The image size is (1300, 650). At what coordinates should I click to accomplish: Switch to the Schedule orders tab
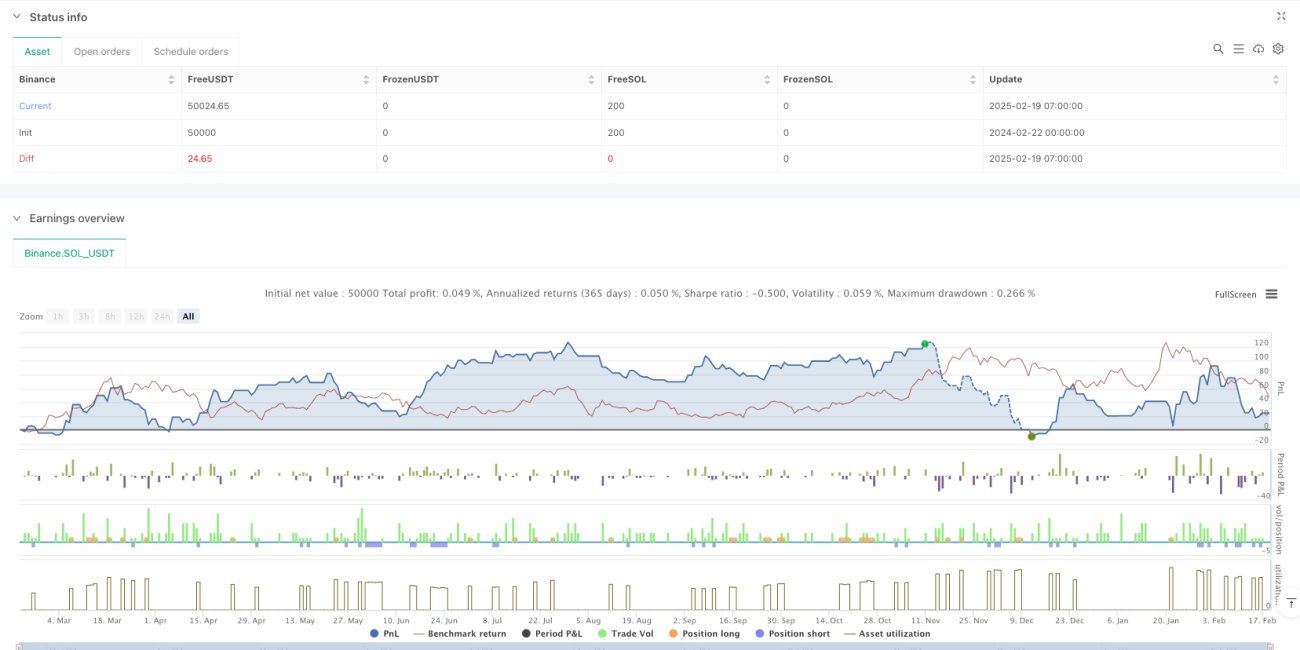[190, 51]
